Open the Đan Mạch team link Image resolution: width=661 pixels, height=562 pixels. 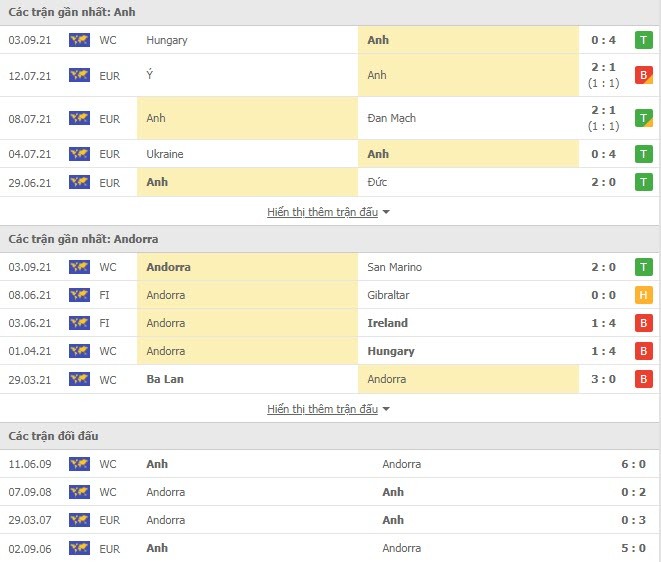392,118
